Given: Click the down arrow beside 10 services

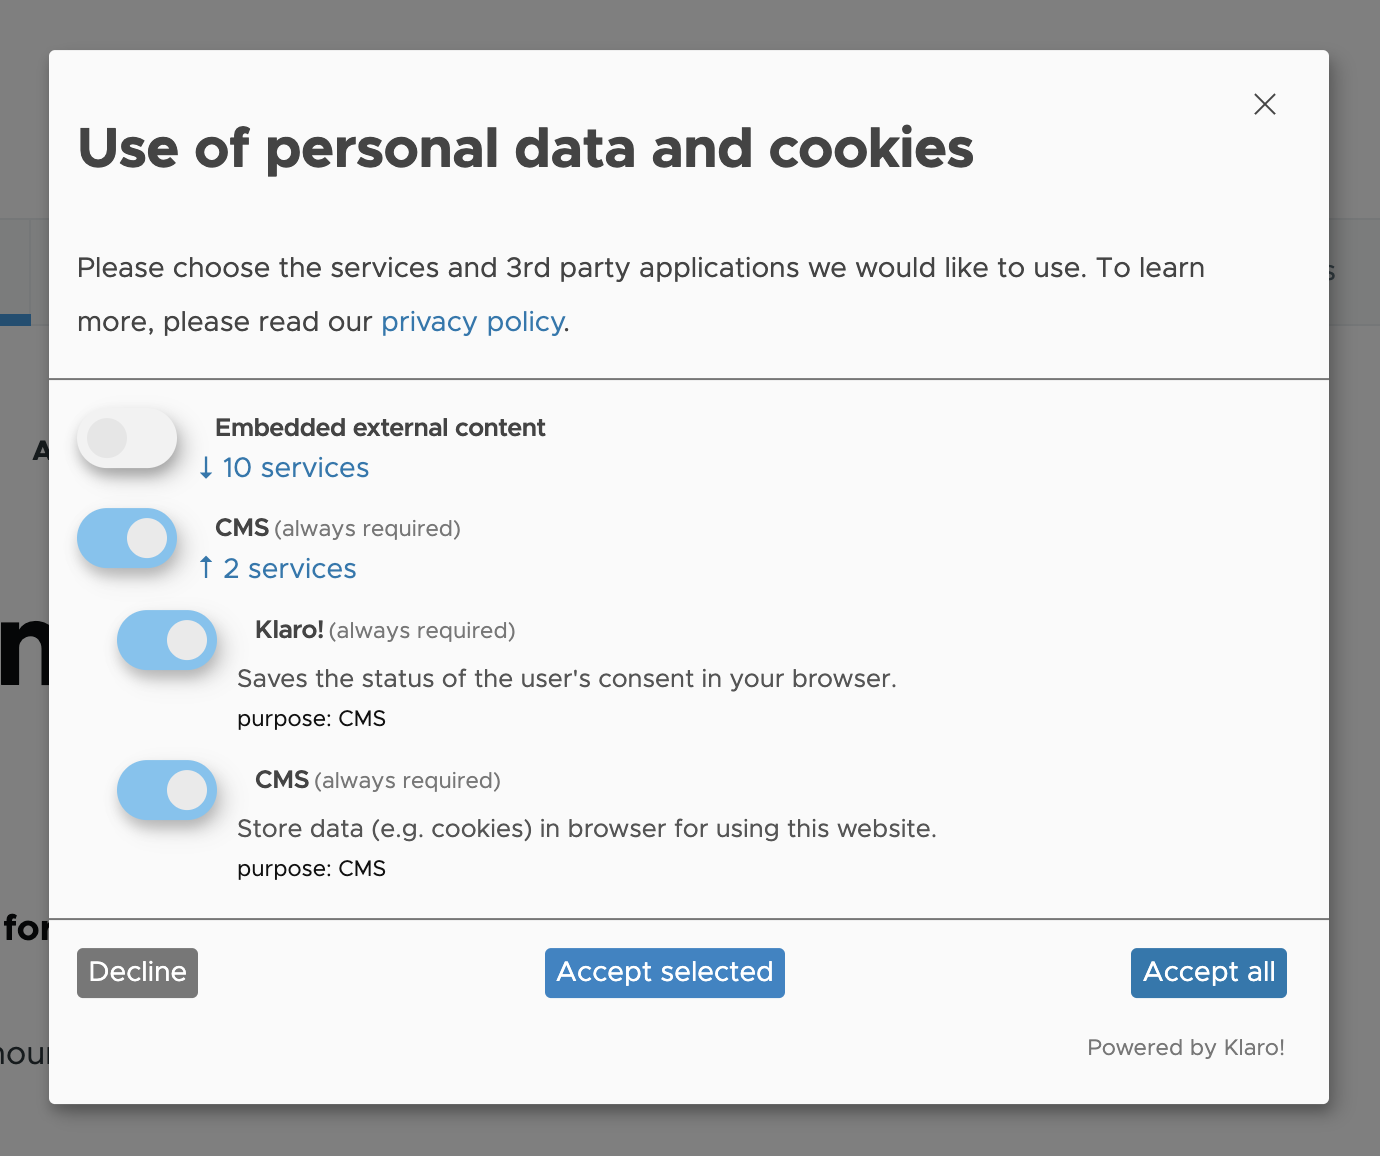Looking at the screenshot, I should (206, 468).
